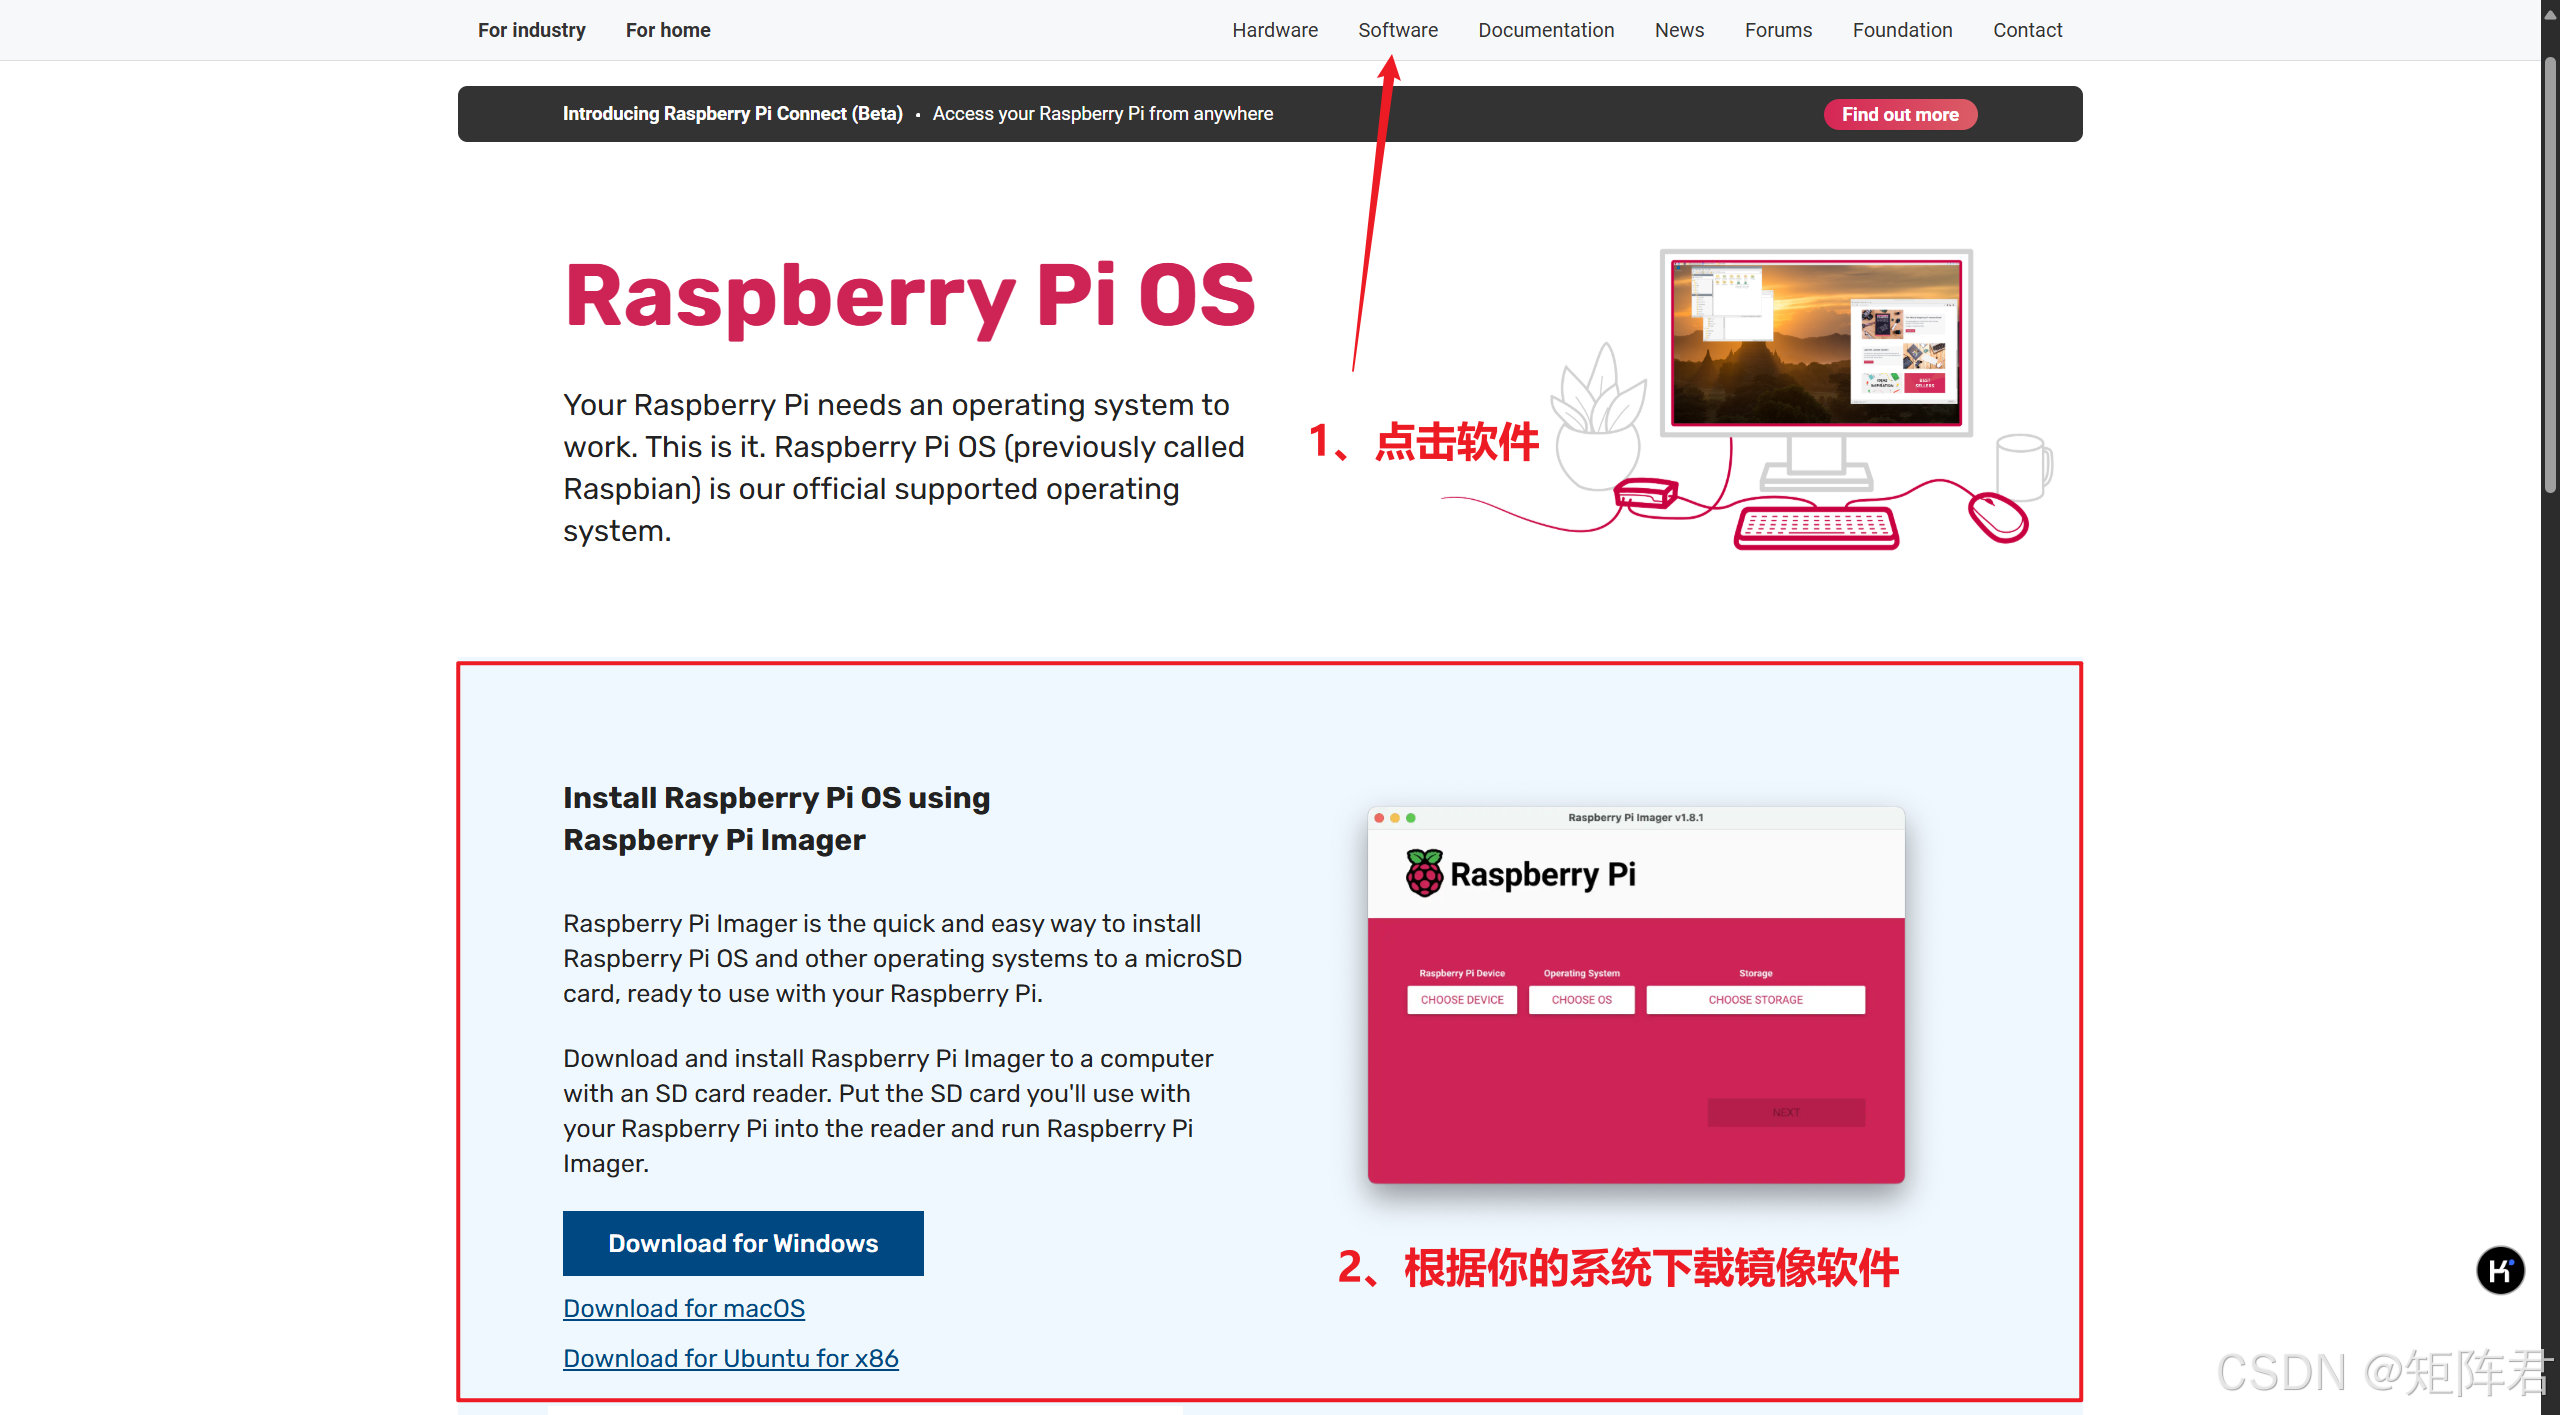The image size is (2560, 1415).
Task: Open Download for Ubuntu for x86 link
Action: 731,1358
